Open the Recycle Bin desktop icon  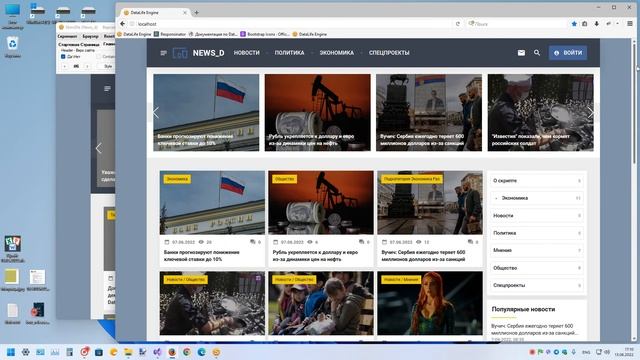13,46
